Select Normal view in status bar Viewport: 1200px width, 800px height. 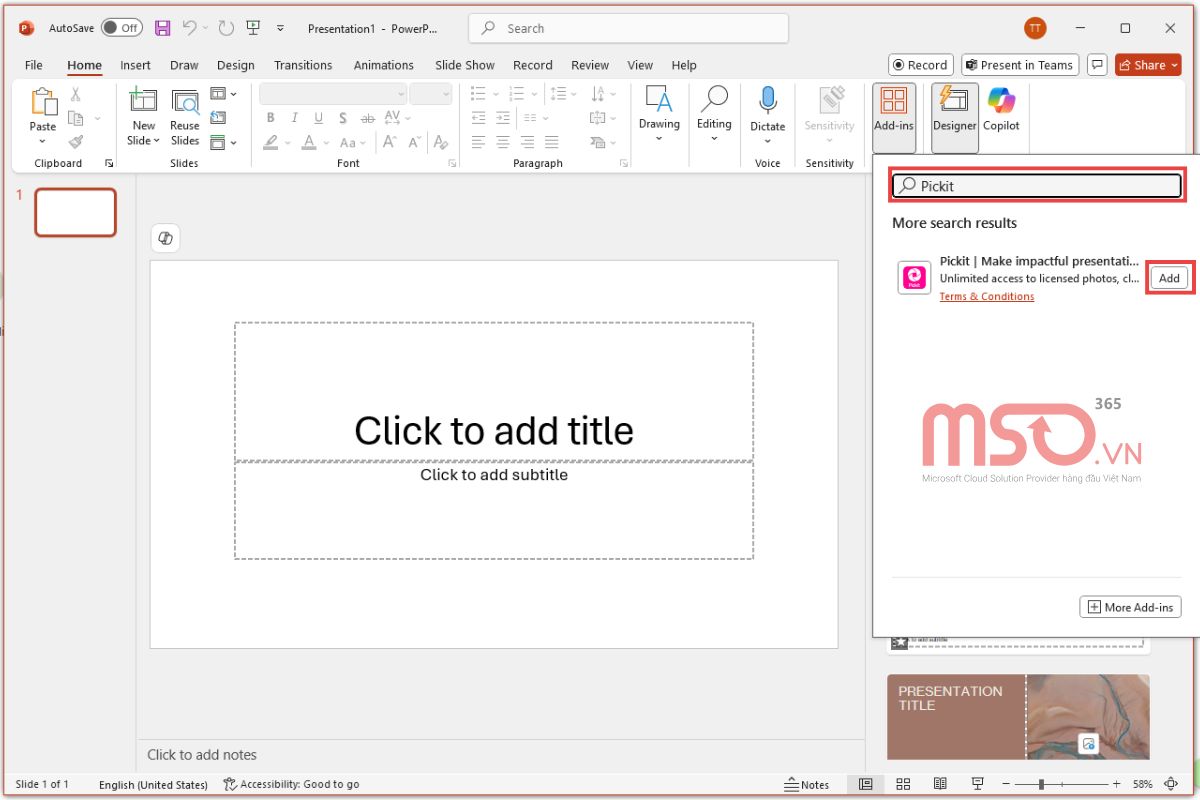point(866,784)
